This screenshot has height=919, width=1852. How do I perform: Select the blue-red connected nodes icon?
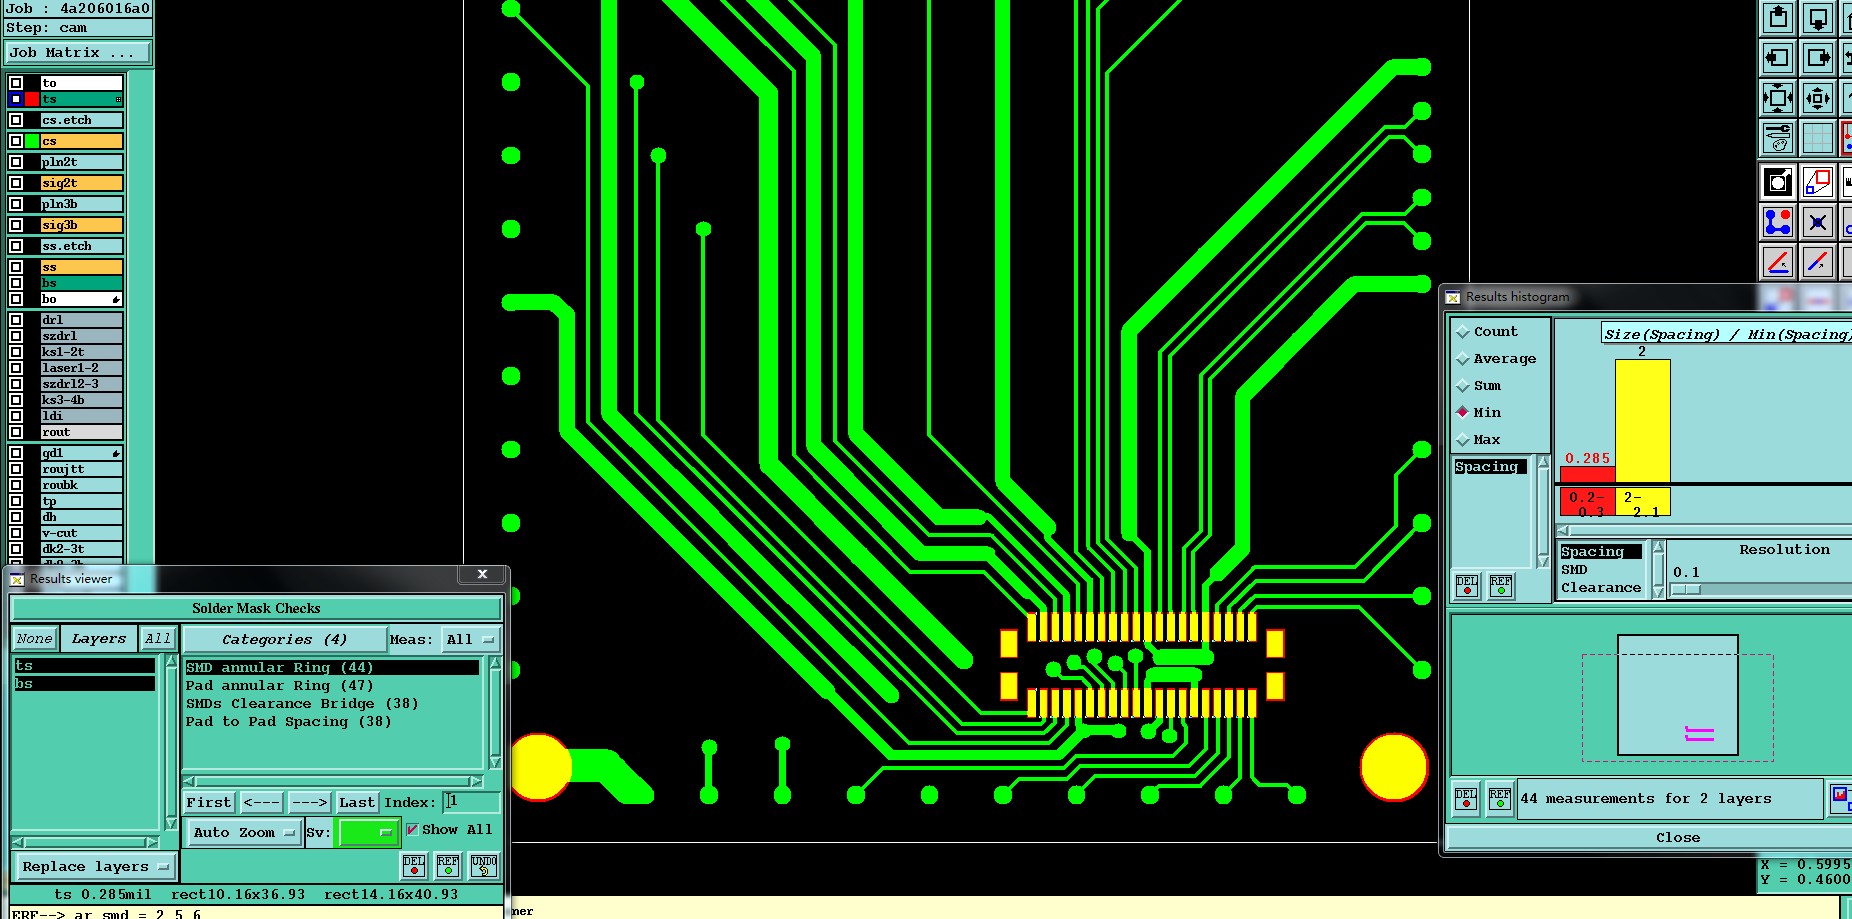(x=1778, y=222)
